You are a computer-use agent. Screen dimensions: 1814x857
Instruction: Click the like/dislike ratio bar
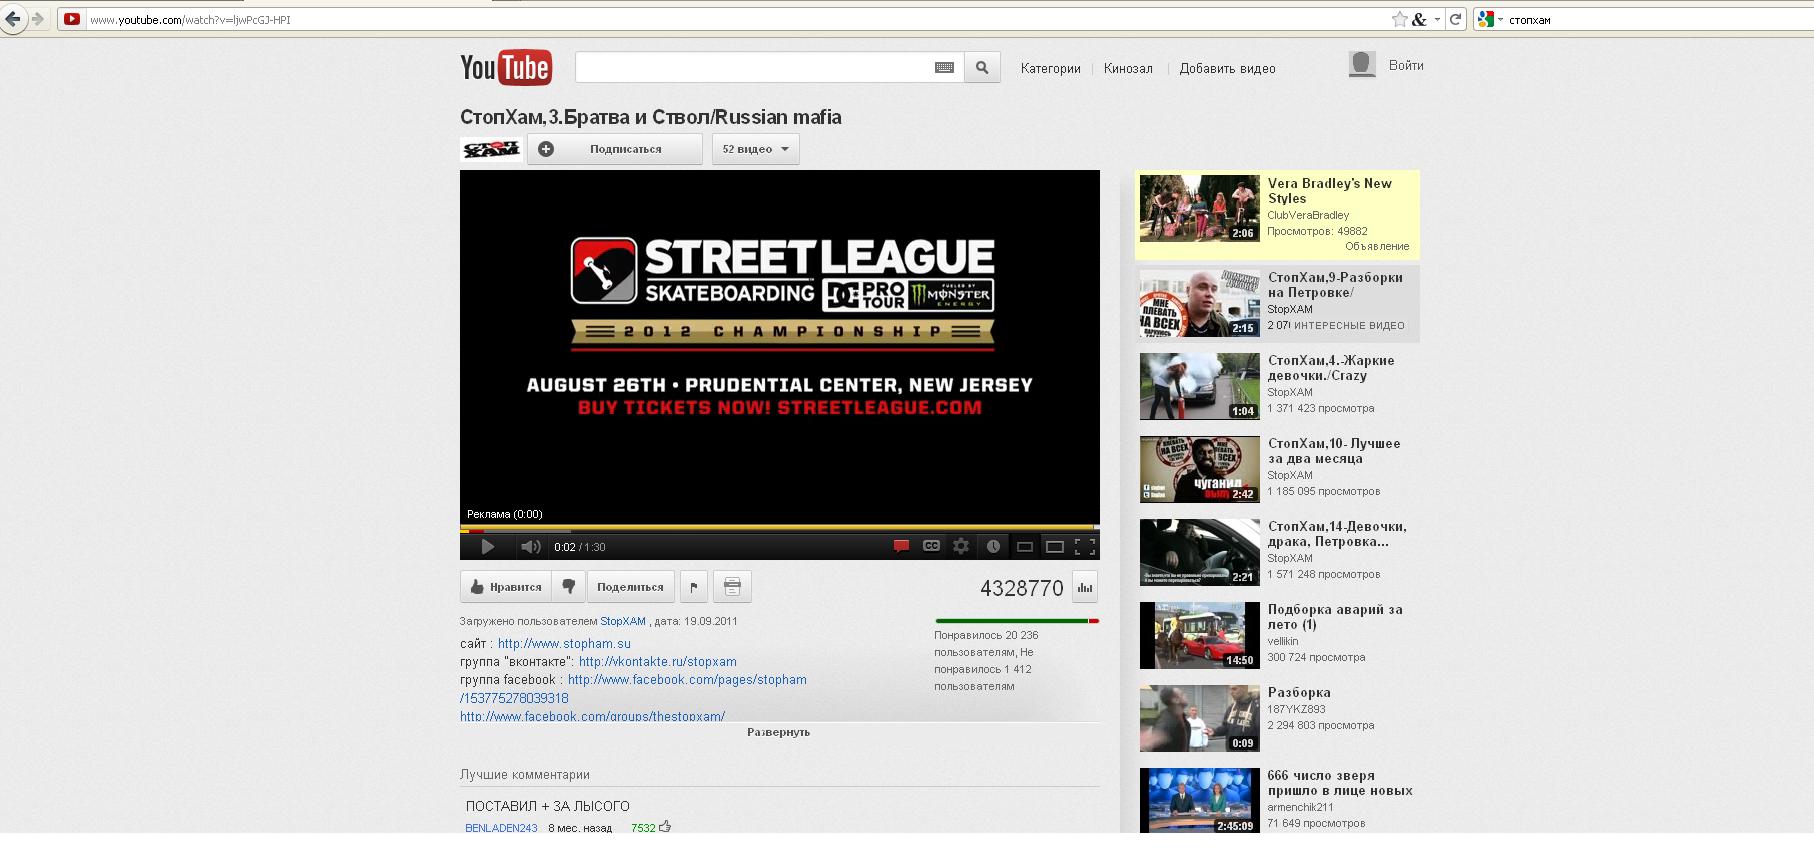pyautogui.click(x=1017, y=621)
